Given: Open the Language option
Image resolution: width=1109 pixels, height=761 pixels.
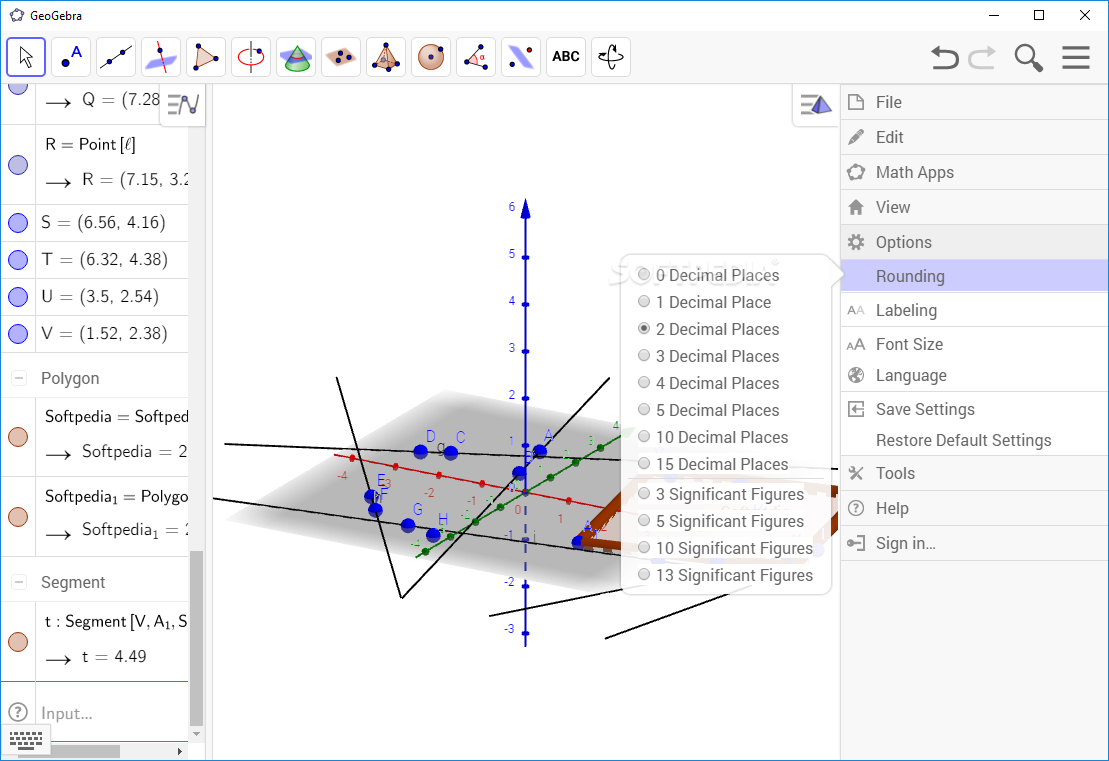Looking at the screenshot, I should [975, 376].
